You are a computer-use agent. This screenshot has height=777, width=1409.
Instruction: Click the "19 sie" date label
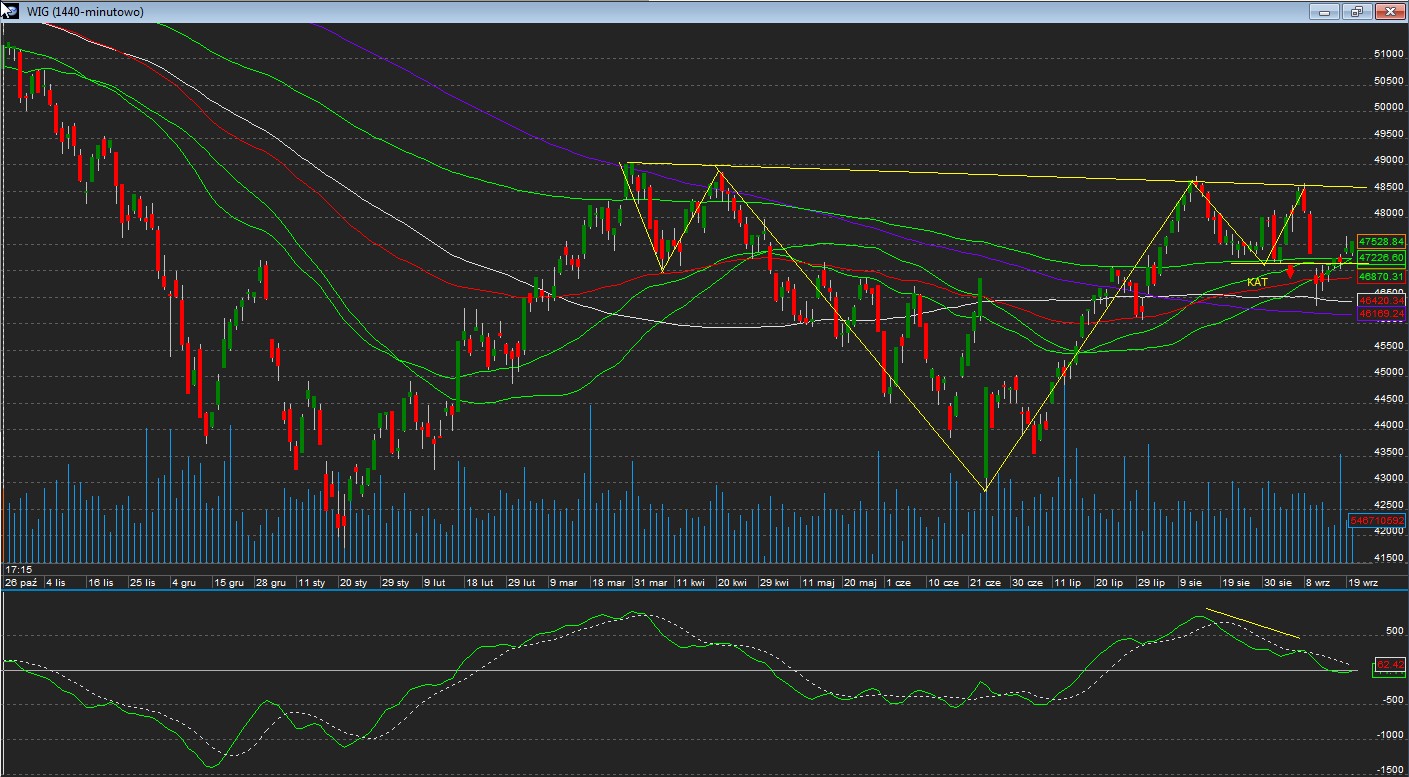tap(1236, 581)
